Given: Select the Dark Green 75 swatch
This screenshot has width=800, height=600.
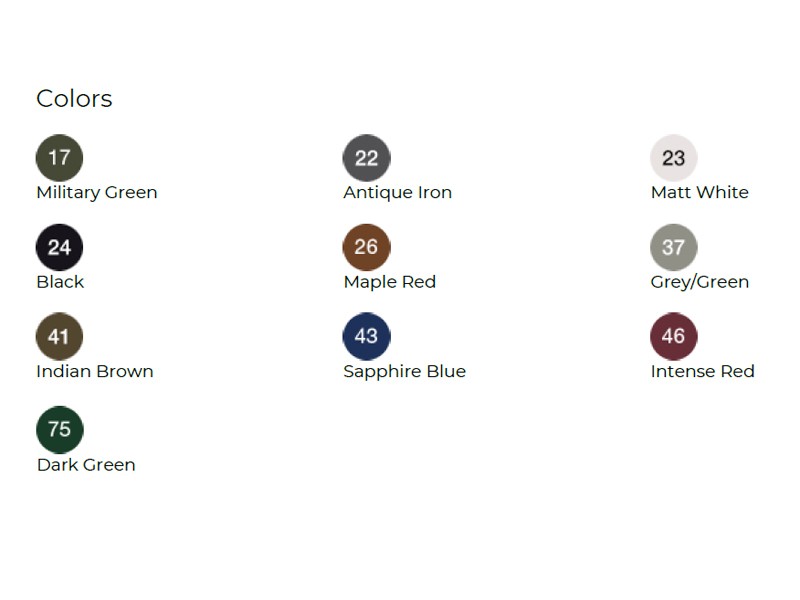Looking at the screenshot, I should click(x=59, y=429).
